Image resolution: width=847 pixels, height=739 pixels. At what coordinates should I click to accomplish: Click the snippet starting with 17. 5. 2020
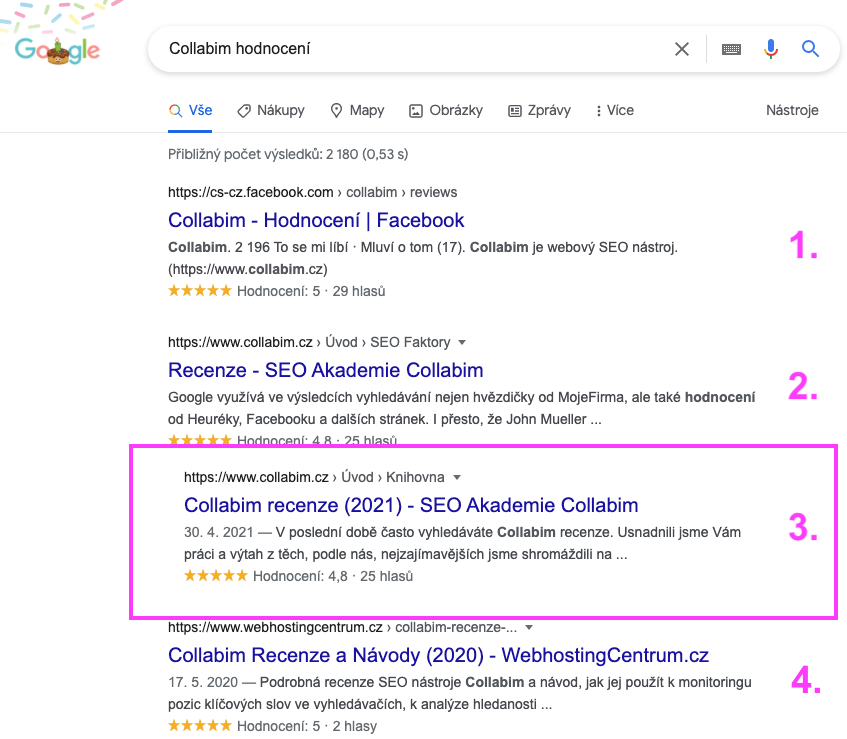pyautogui.click(x=460, y=693)
